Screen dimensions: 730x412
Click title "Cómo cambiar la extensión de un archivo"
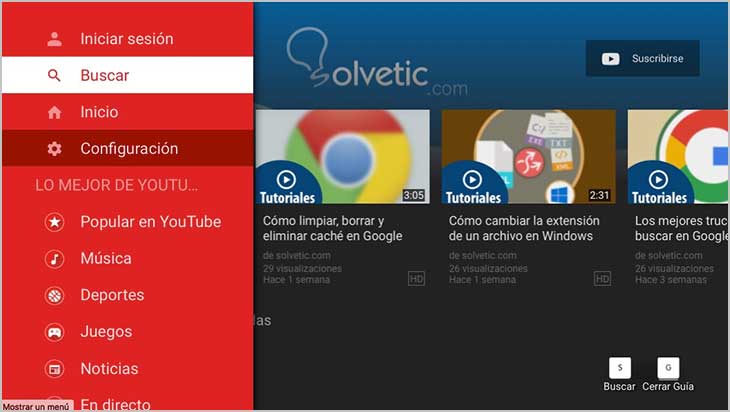tap(524, 229)
